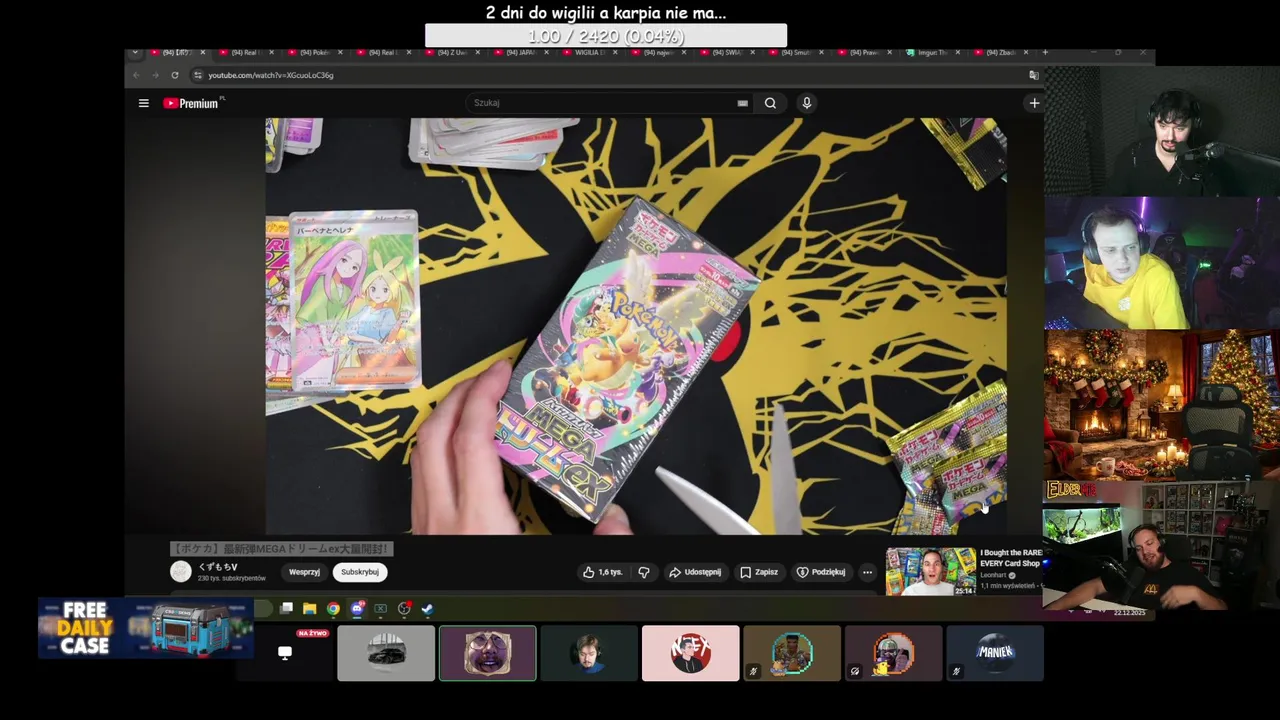Click the translate icon in the address bar

pyautogui.click(x=1034, y=75)
